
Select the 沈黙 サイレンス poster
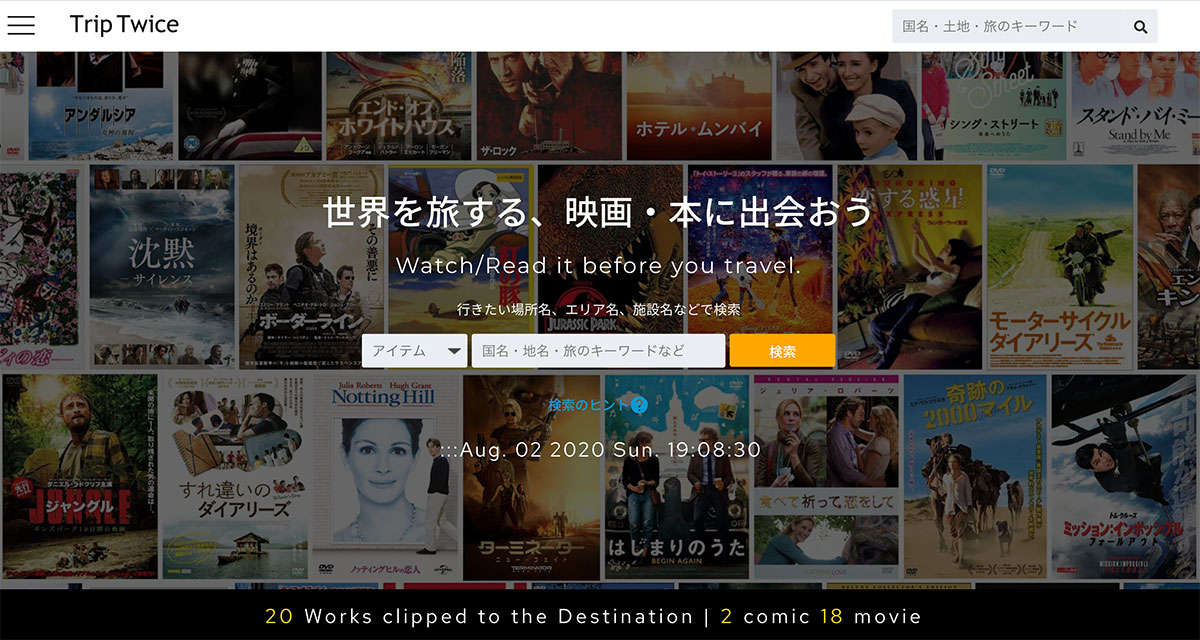click(x=160, y=267)
